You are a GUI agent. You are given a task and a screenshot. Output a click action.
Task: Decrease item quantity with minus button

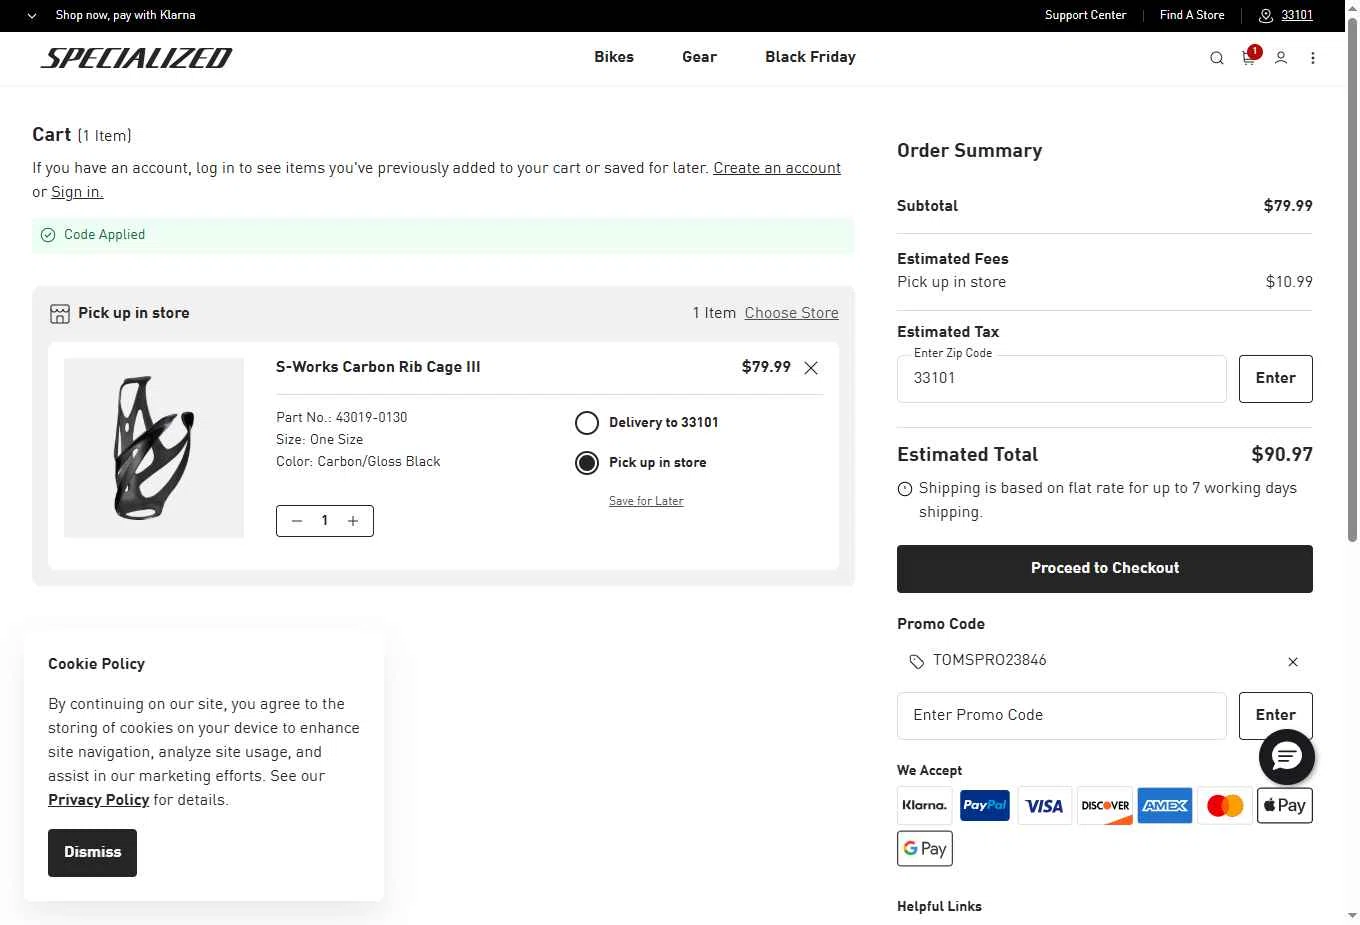coord(297,521)
